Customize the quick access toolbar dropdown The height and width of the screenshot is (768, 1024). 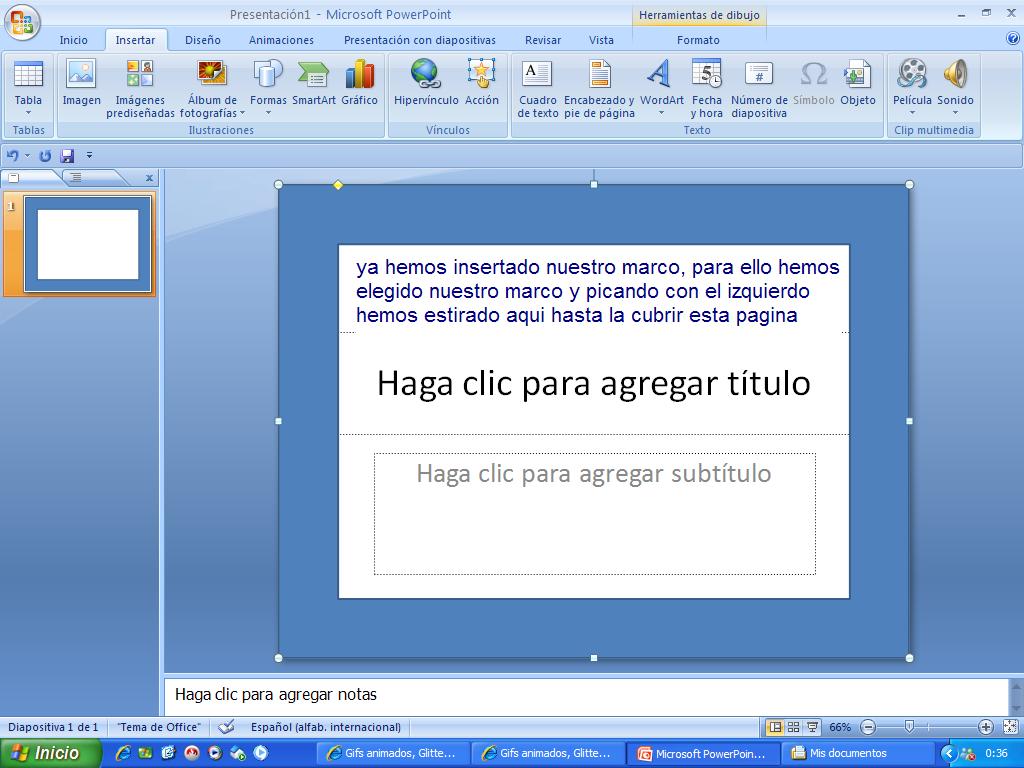(x=89, y=155)
